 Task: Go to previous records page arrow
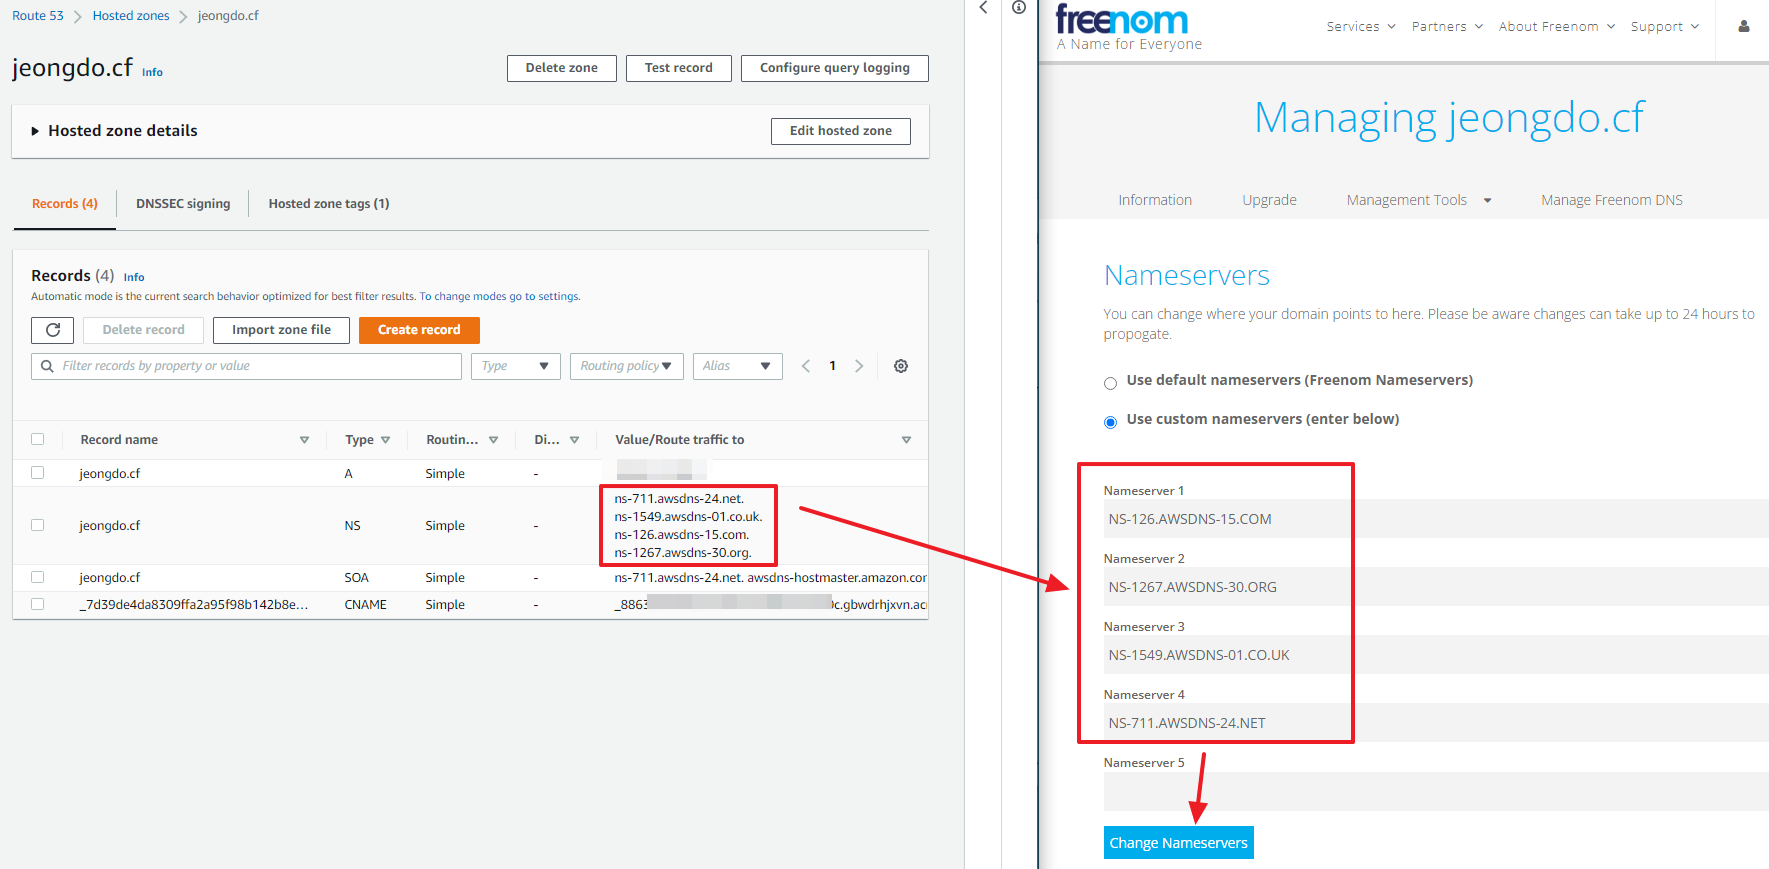(806, 366)
